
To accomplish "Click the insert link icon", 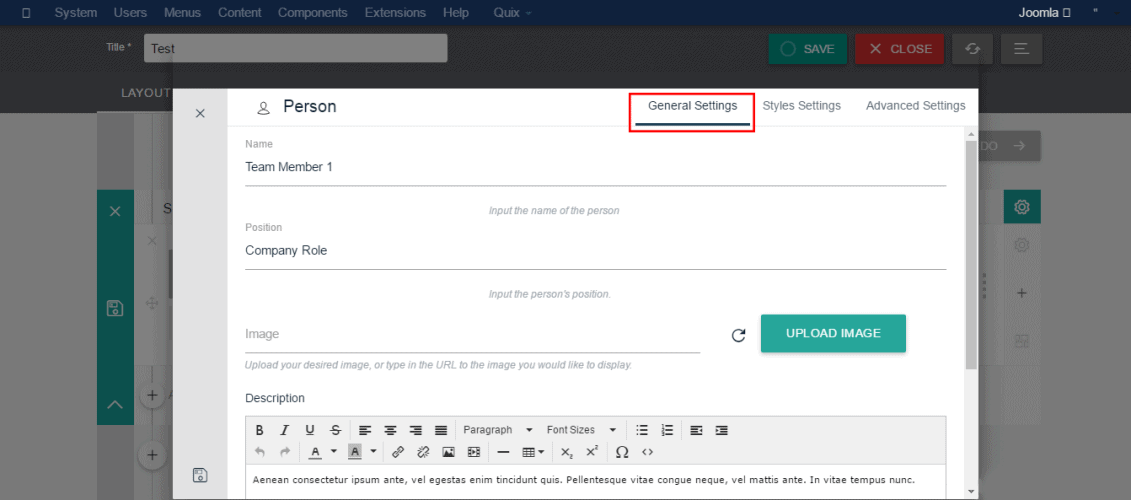I will [398, 452].
